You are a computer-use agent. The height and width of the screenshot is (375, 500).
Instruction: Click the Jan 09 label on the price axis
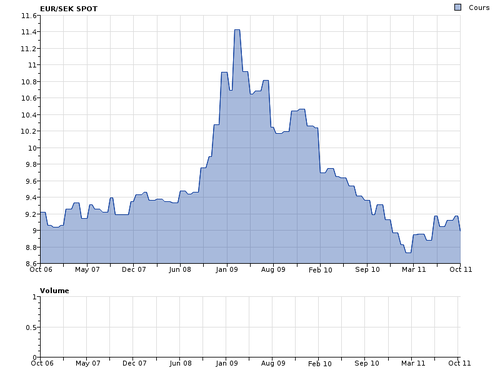click(x=227, y=269)
